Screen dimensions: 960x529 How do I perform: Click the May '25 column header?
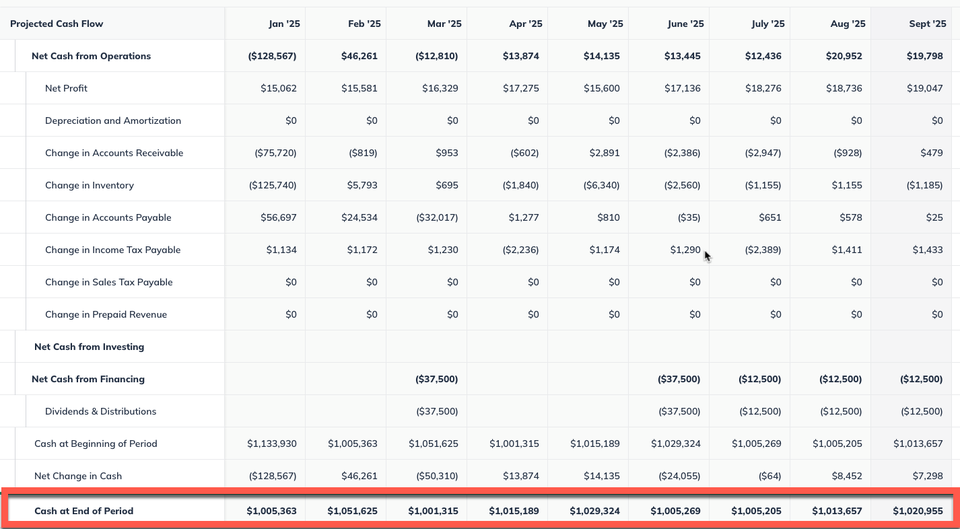tap(605, 24)
